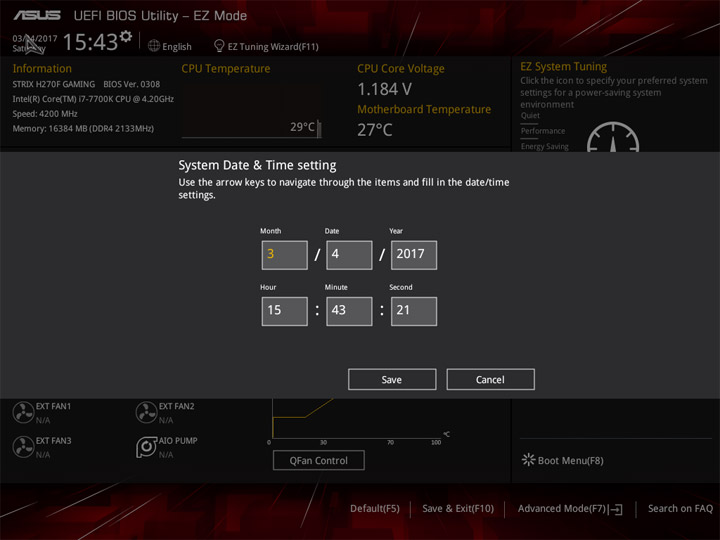Screen dimensions: 720x540
Task: Click the Motherboard Temperature heading
Action: [x=424, y=109]
